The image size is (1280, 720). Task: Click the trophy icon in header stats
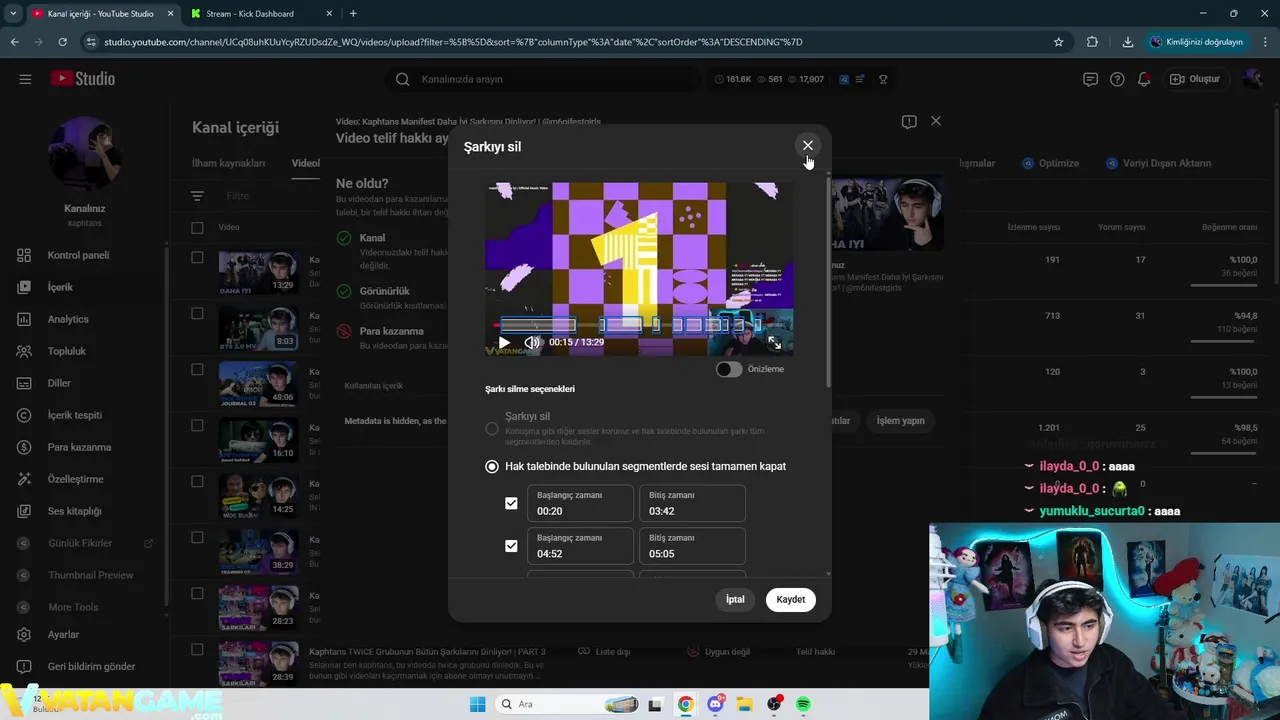[883, 79]
